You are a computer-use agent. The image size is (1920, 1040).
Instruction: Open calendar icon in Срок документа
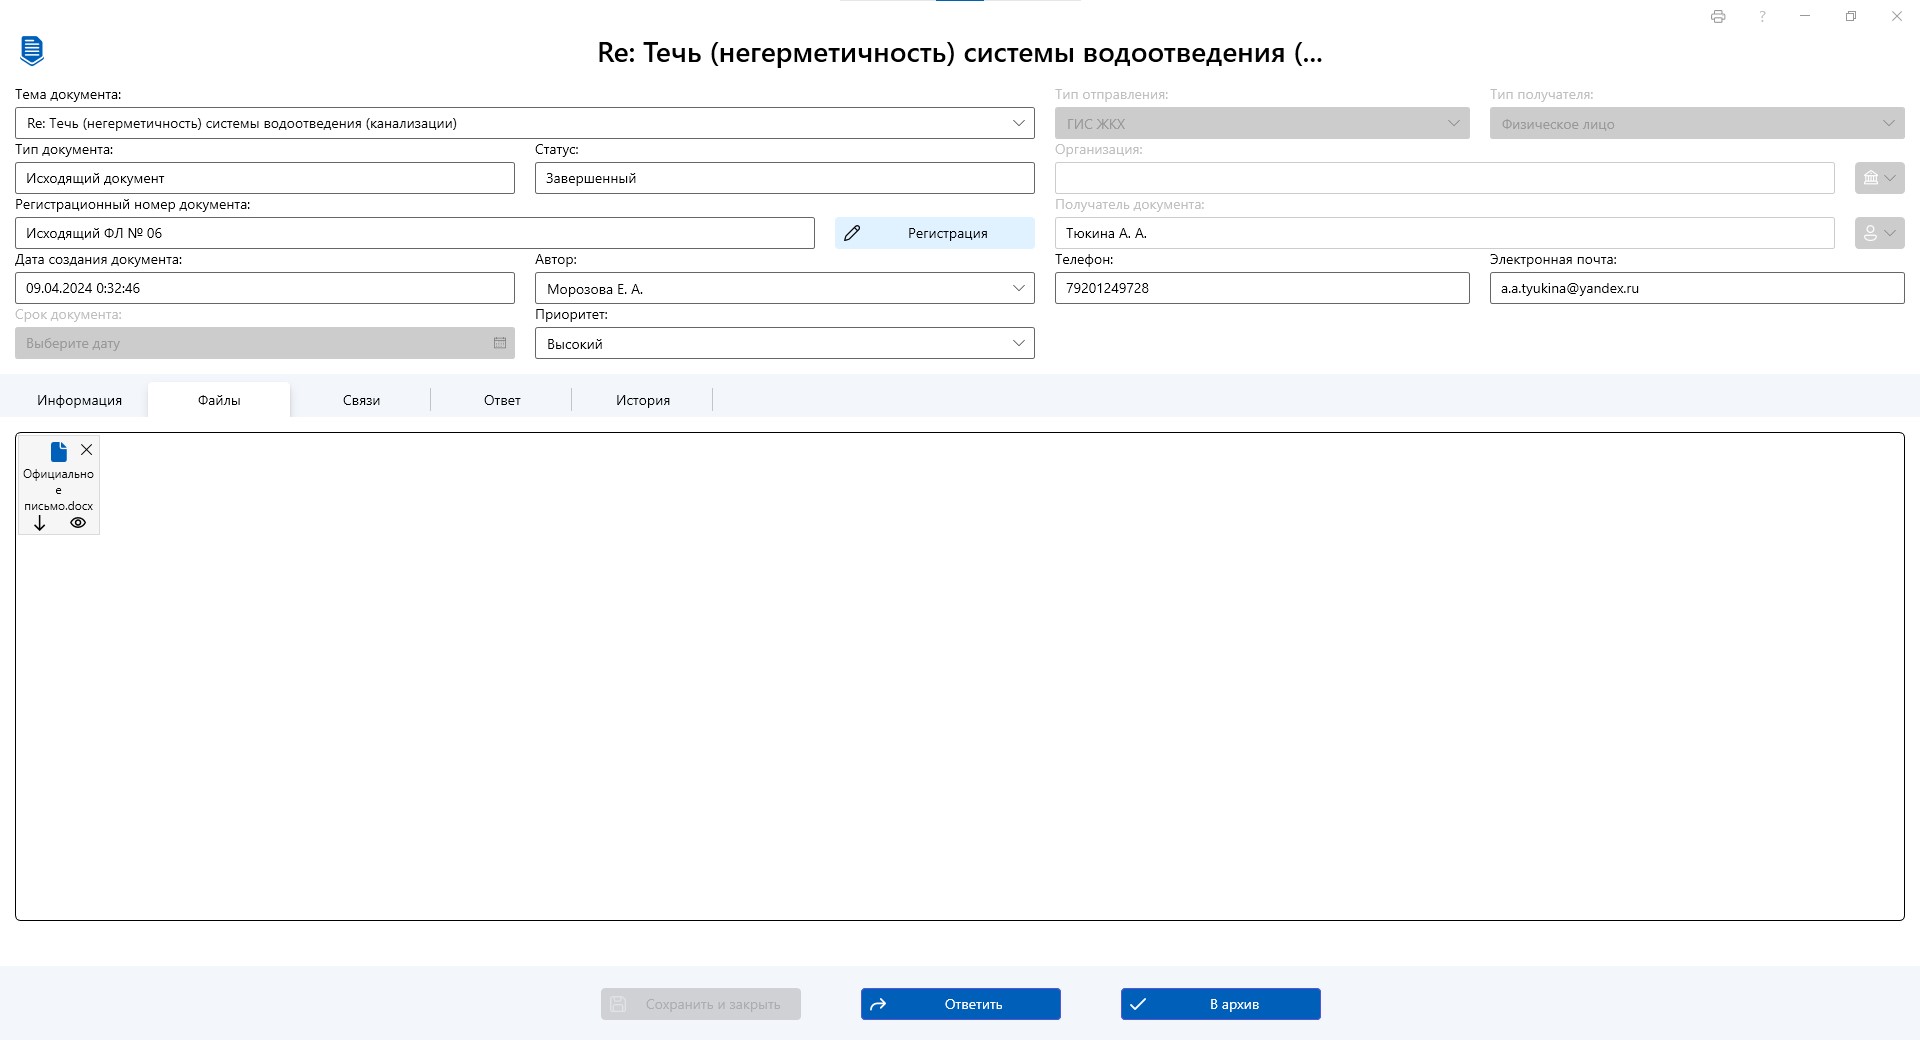coord(500,343)
